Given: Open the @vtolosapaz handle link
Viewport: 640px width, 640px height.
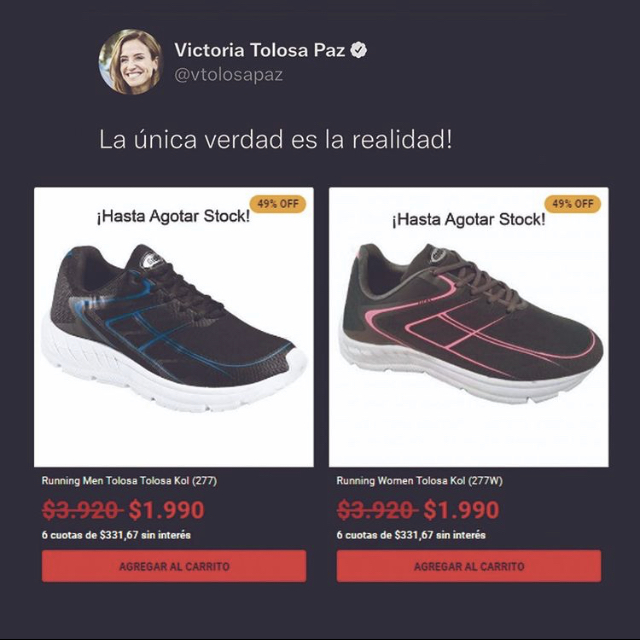Looking at the screenshot, I should point(229,75).
